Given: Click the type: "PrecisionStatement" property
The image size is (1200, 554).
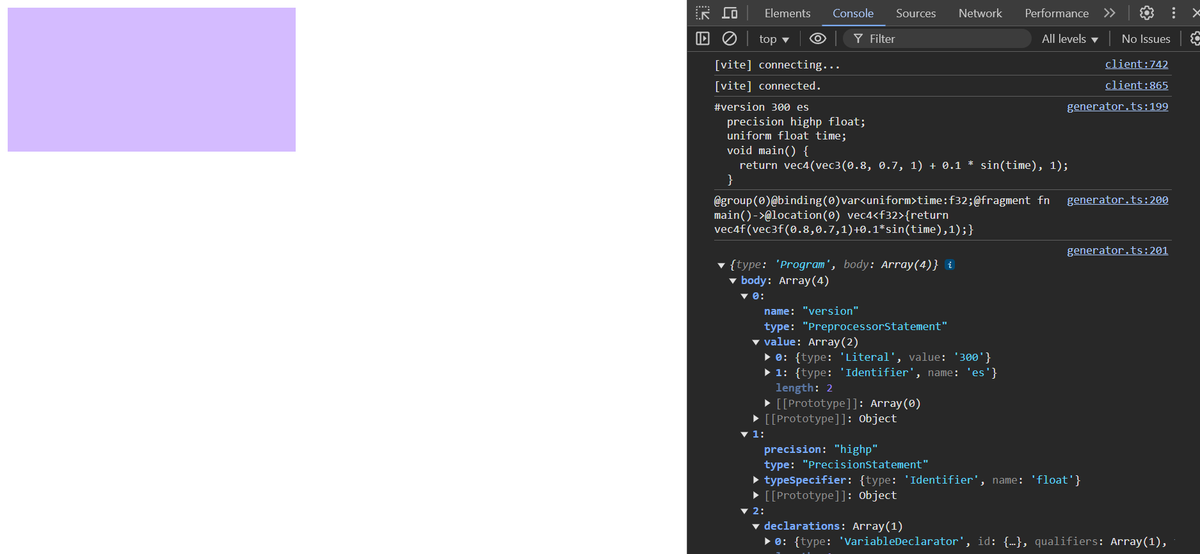Looking at the screenshot, I should tap(846, 465).
